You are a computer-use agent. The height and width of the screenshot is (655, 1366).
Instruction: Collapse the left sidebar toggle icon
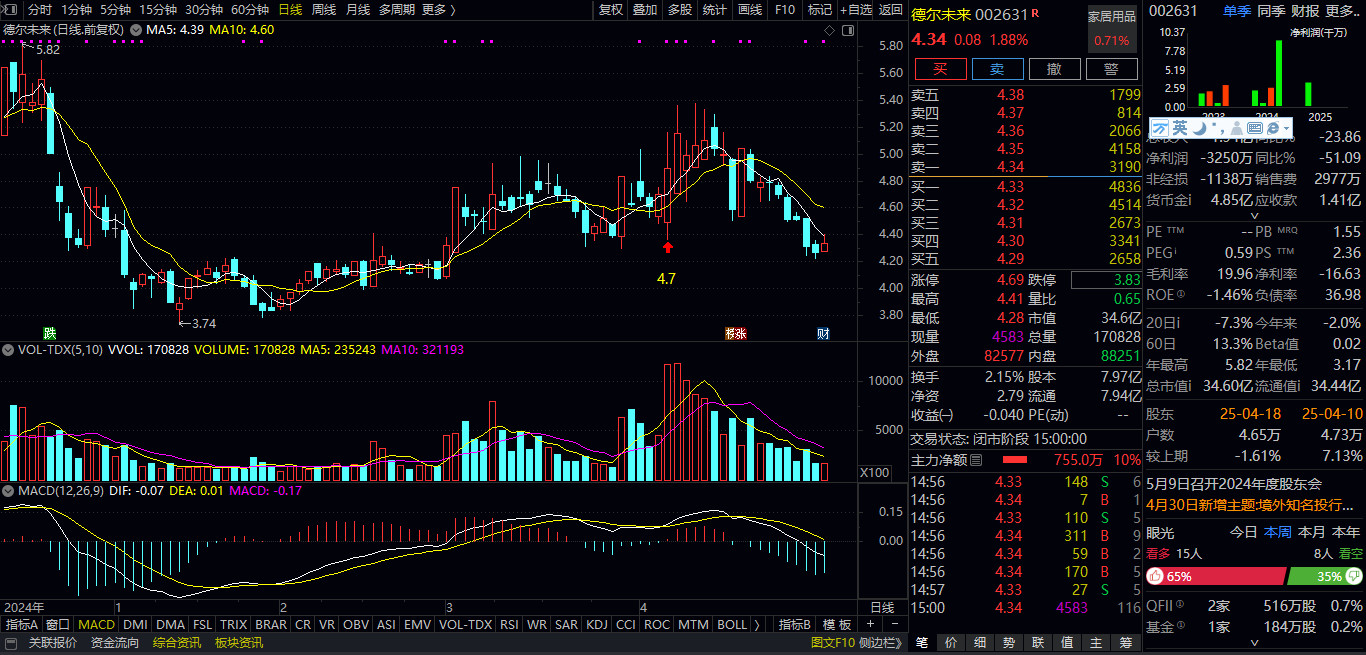10,9
